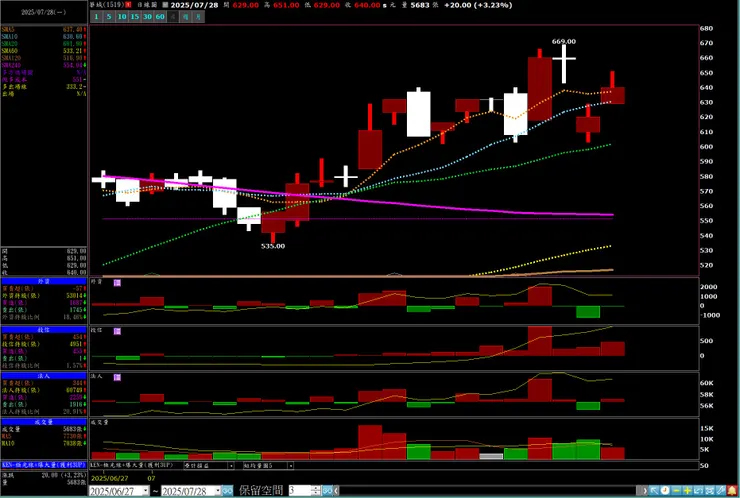Switch chart to 5-minute period
740x498 pixels.
point(109,17)
